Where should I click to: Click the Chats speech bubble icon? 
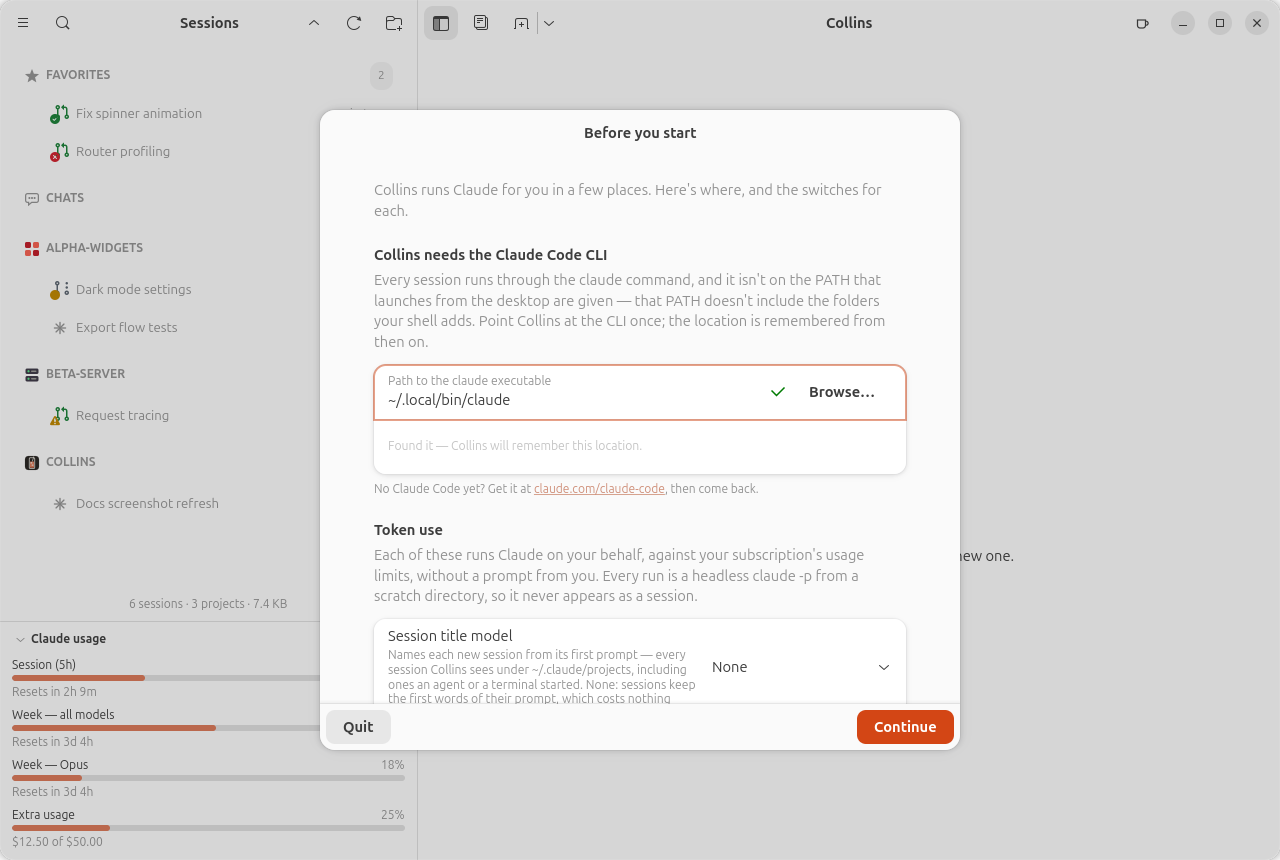click(32, 198)
